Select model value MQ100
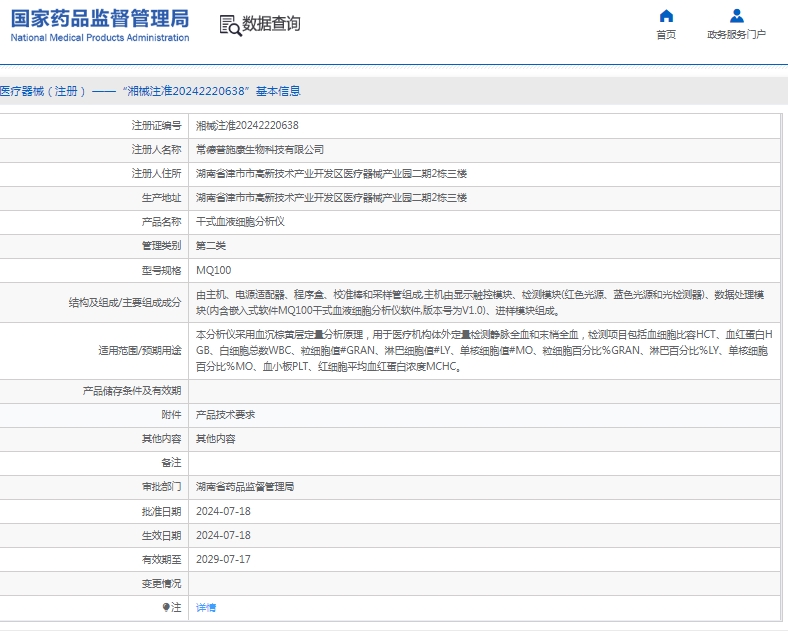This screenshot has height=631, width=788. 214,270
